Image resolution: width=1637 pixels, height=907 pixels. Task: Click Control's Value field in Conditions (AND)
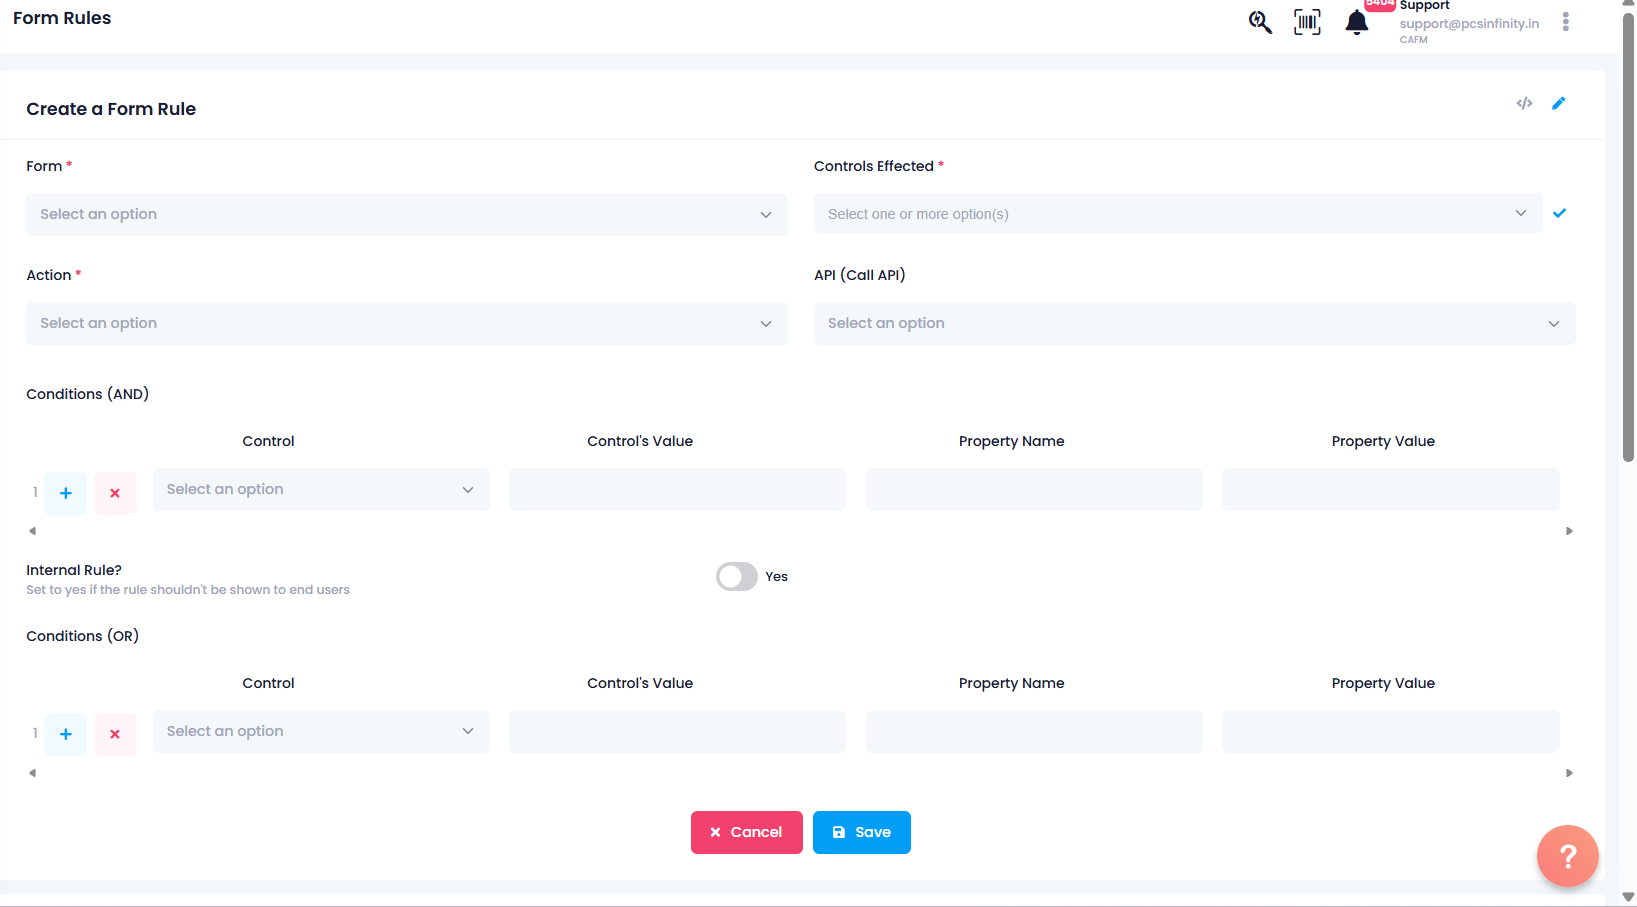click(x=677, y=490)
